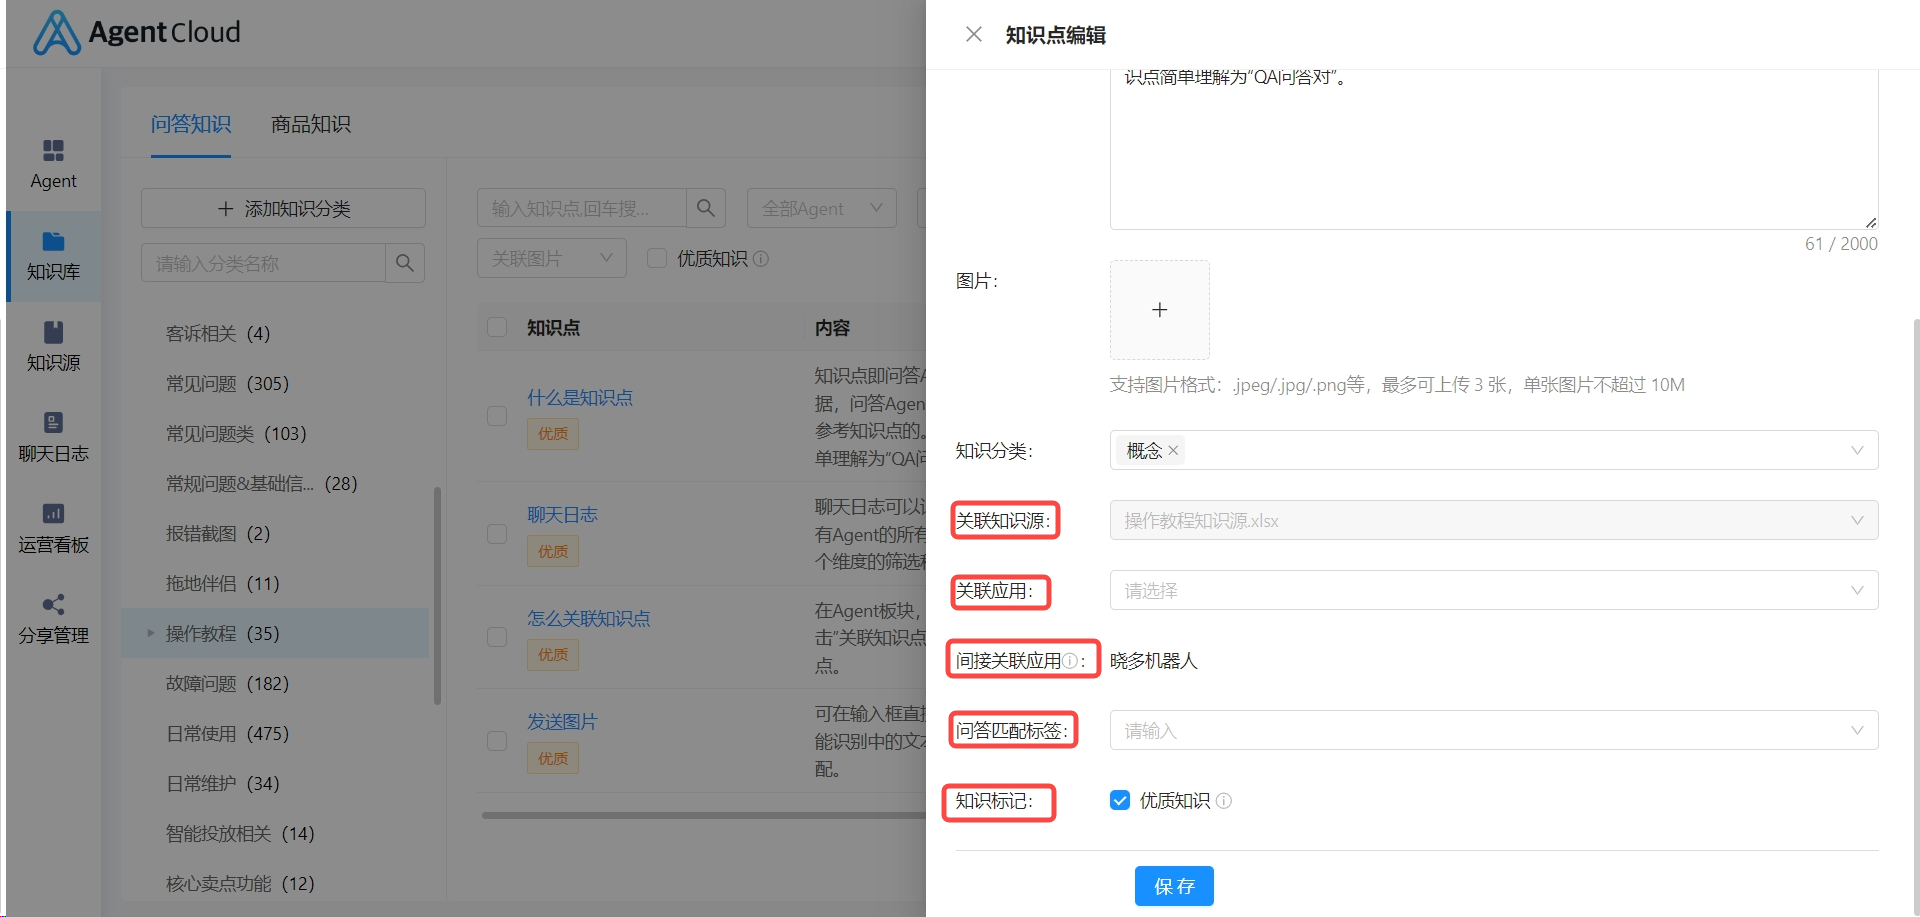Check the 发送图片 row checkbox

(x=497, y=741)
